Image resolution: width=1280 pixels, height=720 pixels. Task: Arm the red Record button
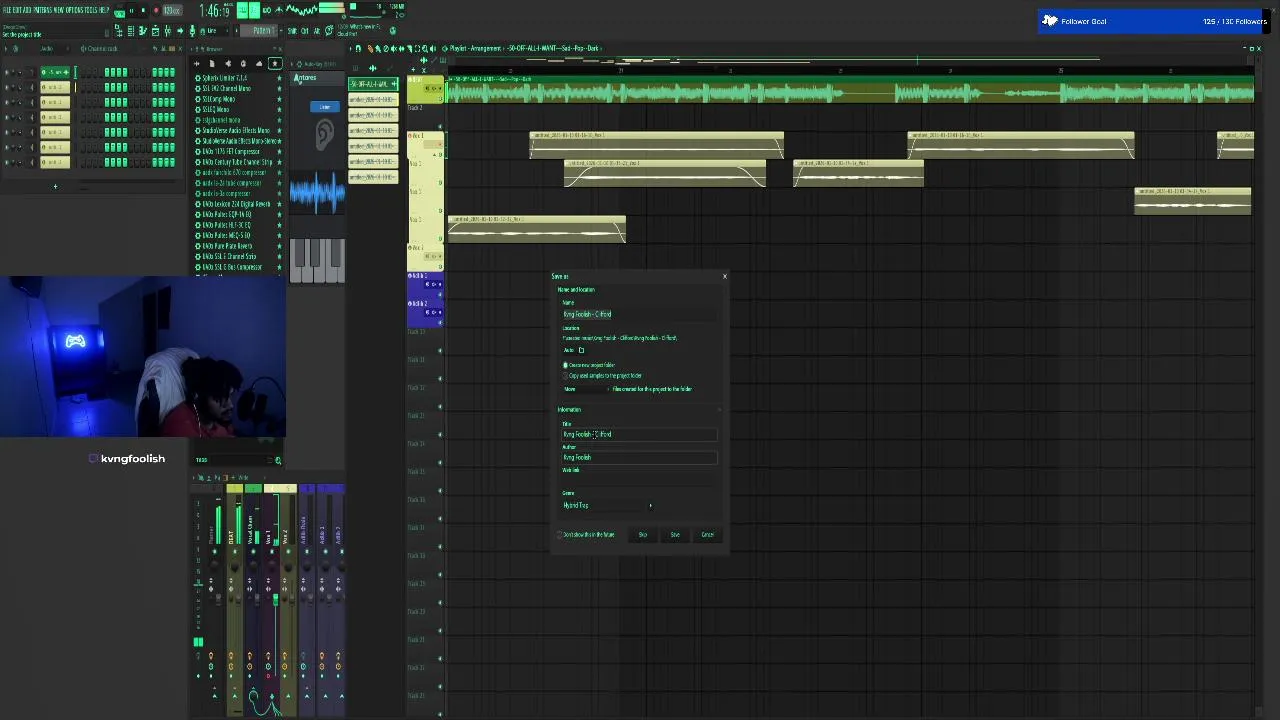(156, 10)
